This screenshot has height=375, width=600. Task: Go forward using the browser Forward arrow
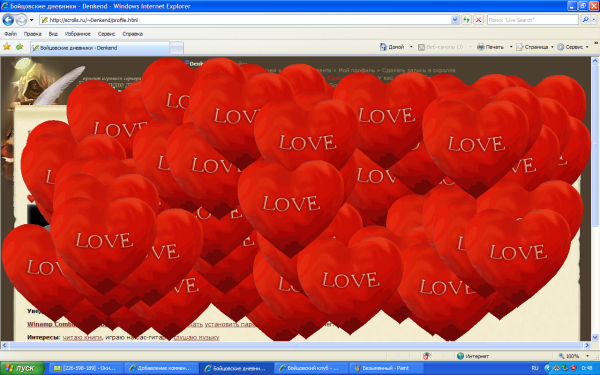21,20
